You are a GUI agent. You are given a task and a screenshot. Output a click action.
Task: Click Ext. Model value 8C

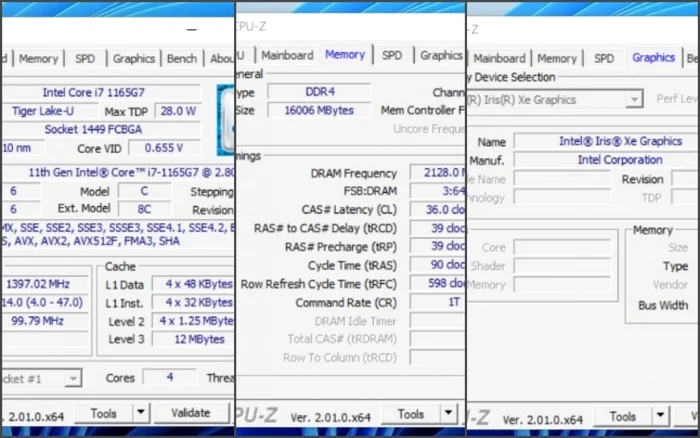click(144, 209)
